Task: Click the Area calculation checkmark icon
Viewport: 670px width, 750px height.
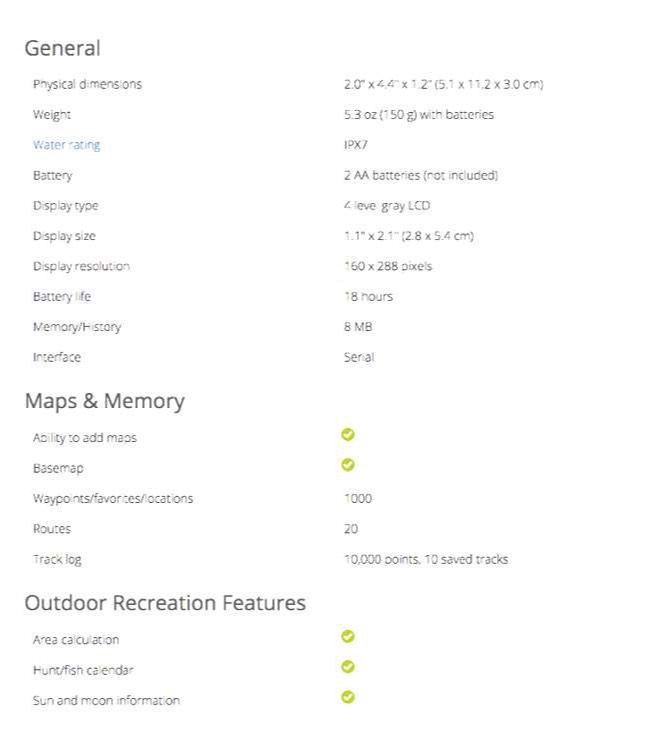Action: point(348,636)
